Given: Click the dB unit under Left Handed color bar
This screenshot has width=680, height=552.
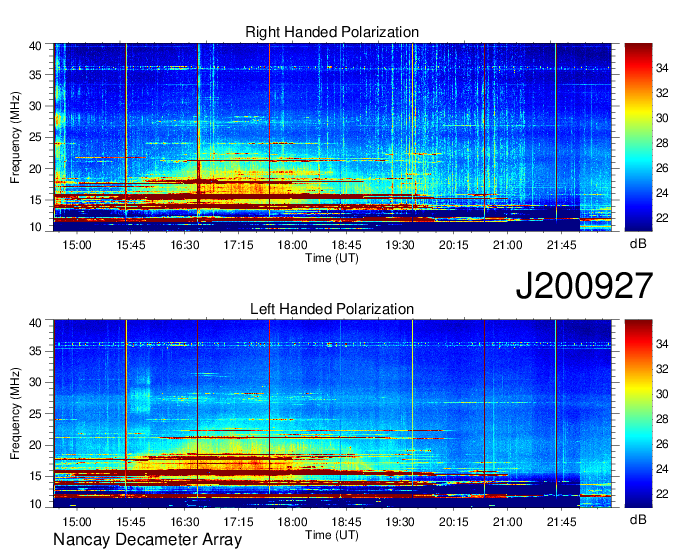Looking at the screenshot, I should (x=638, y=519).
